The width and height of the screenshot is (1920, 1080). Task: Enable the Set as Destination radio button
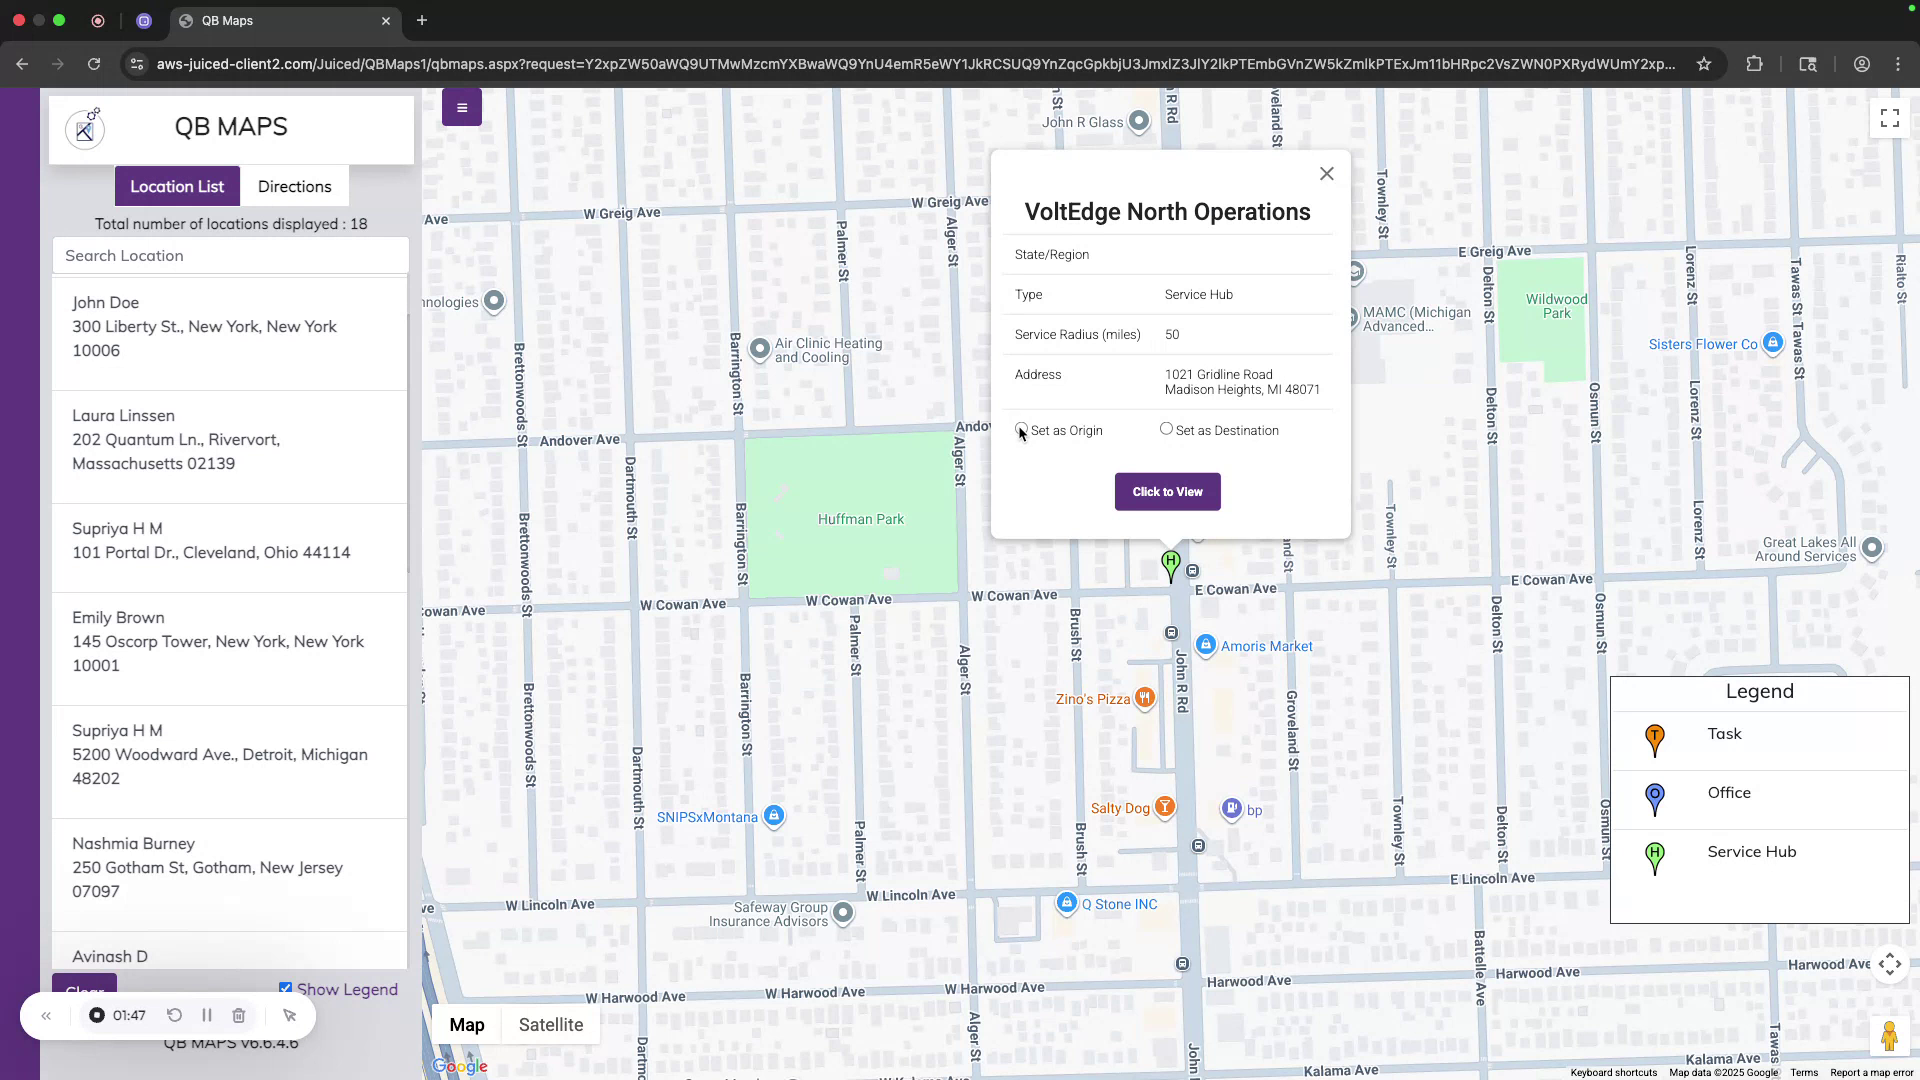tap(1166, 428)
